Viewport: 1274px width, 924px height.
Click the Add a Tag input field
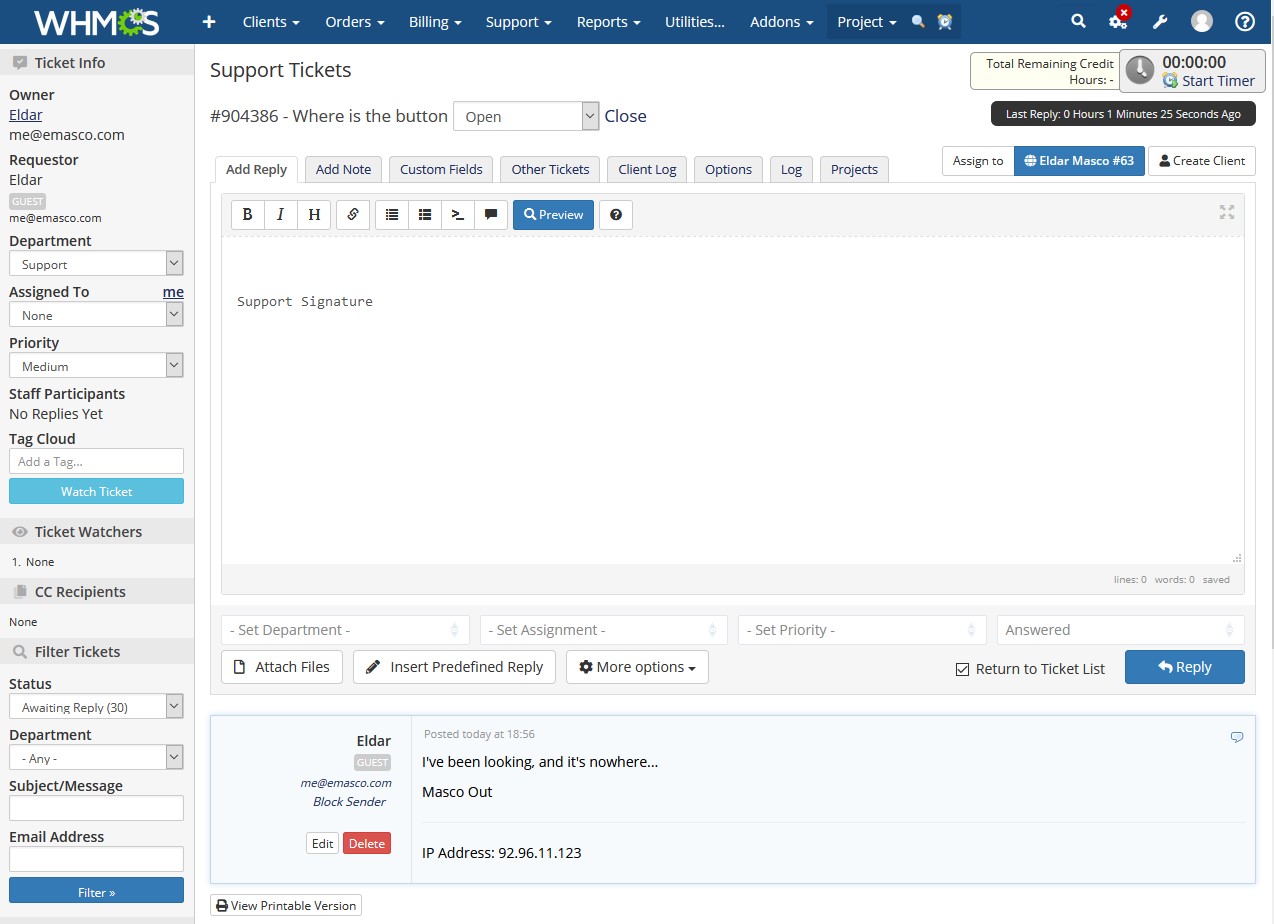[x=96, y=461]
